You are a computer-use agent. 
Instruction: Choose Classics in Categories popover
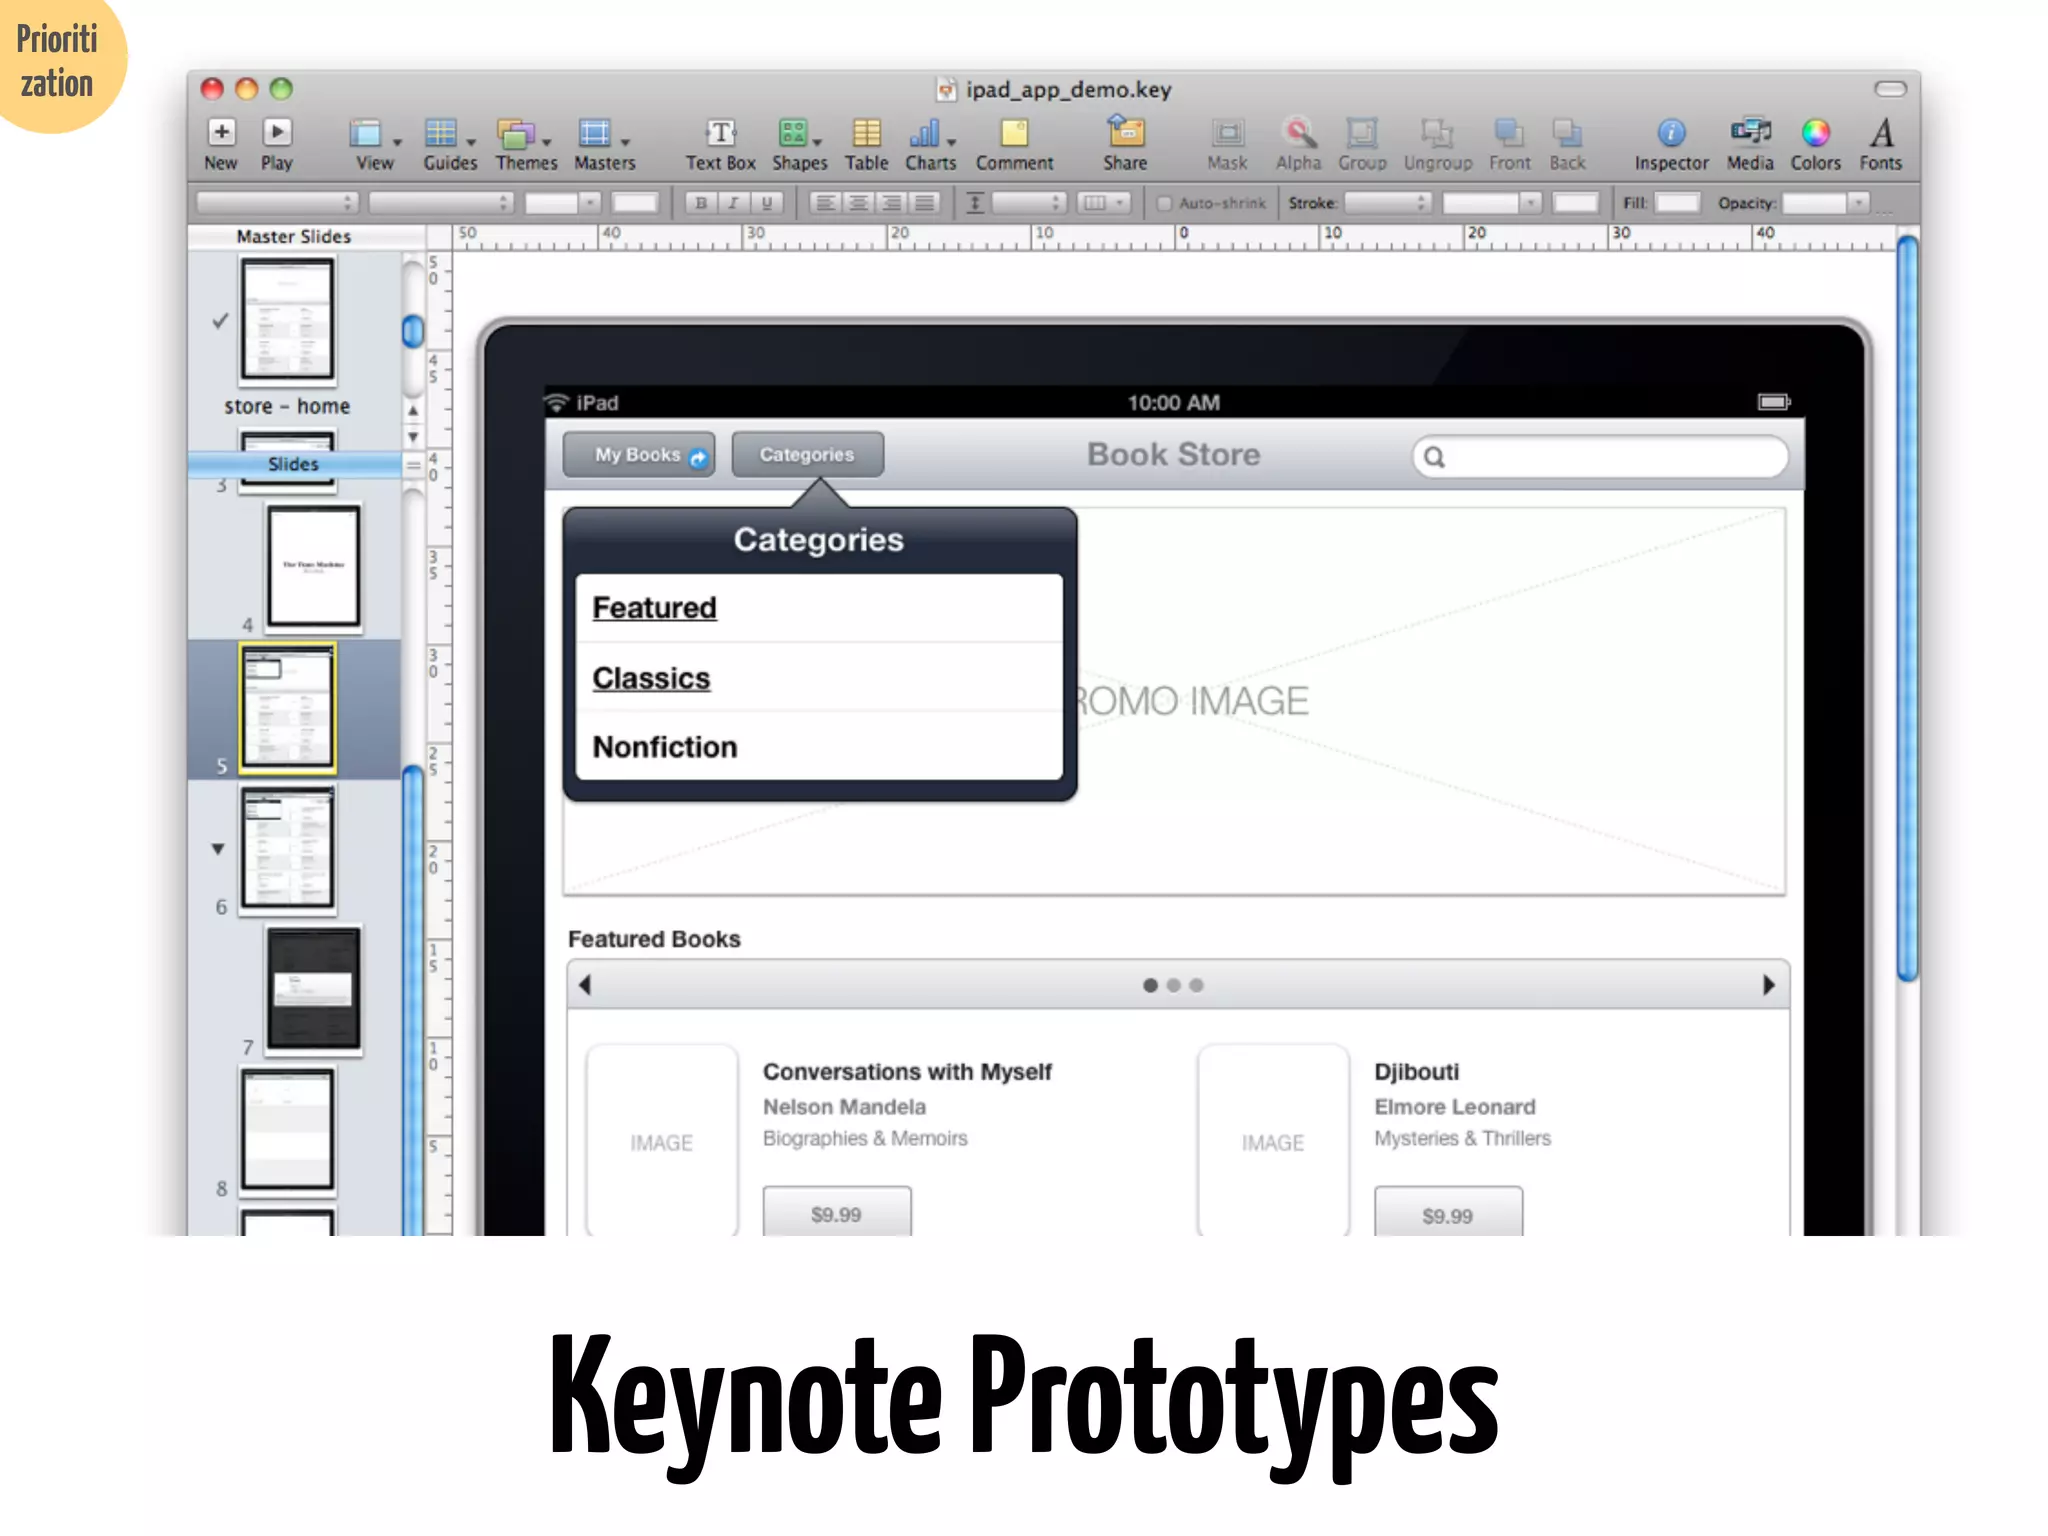pyautogui.click(x=819, y=678)
